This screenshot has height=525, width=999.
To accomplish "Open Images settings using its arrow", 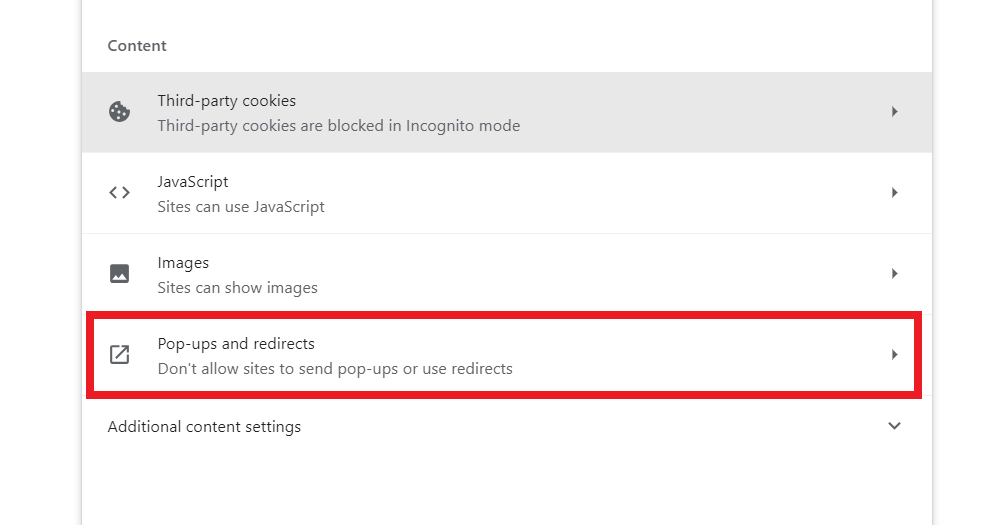I will (895, 274).
